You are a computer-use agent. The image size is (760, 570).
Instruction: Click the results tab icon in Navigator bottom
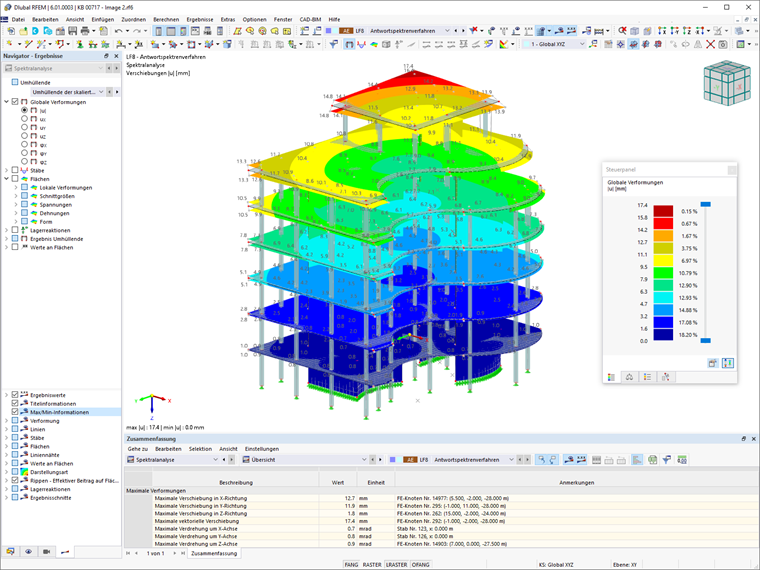pyautogui.click(x=64, y=552)
